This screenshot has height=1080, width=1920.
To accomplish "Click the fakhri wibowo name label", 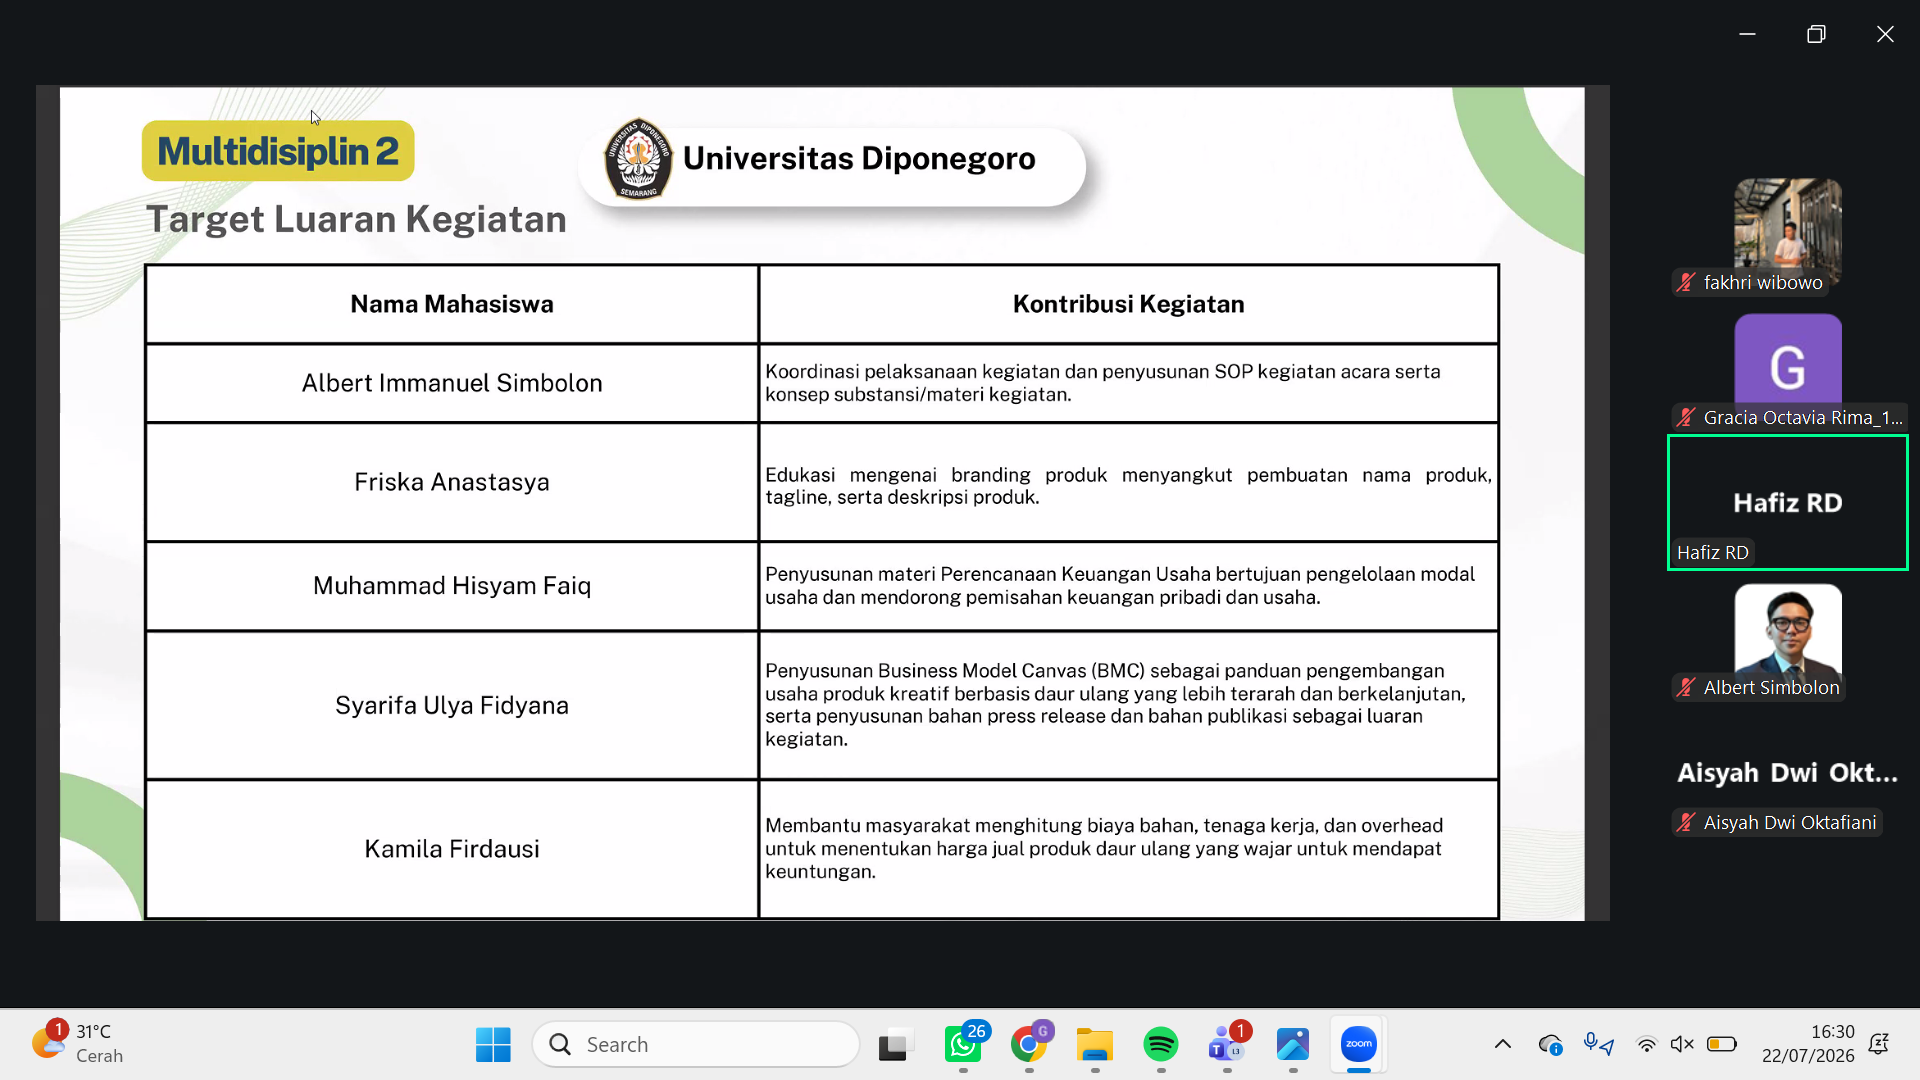I will (x=1763, y=283).
